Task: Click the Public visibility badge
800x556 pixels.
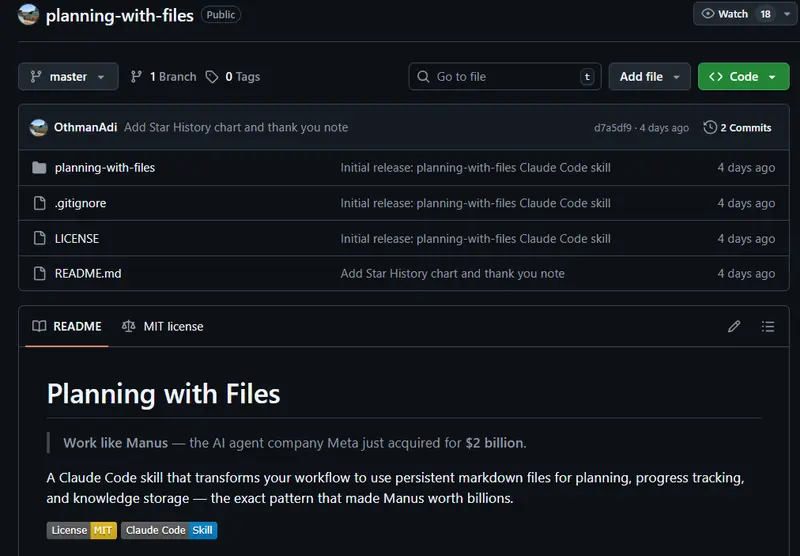Action: click(220, 15)
